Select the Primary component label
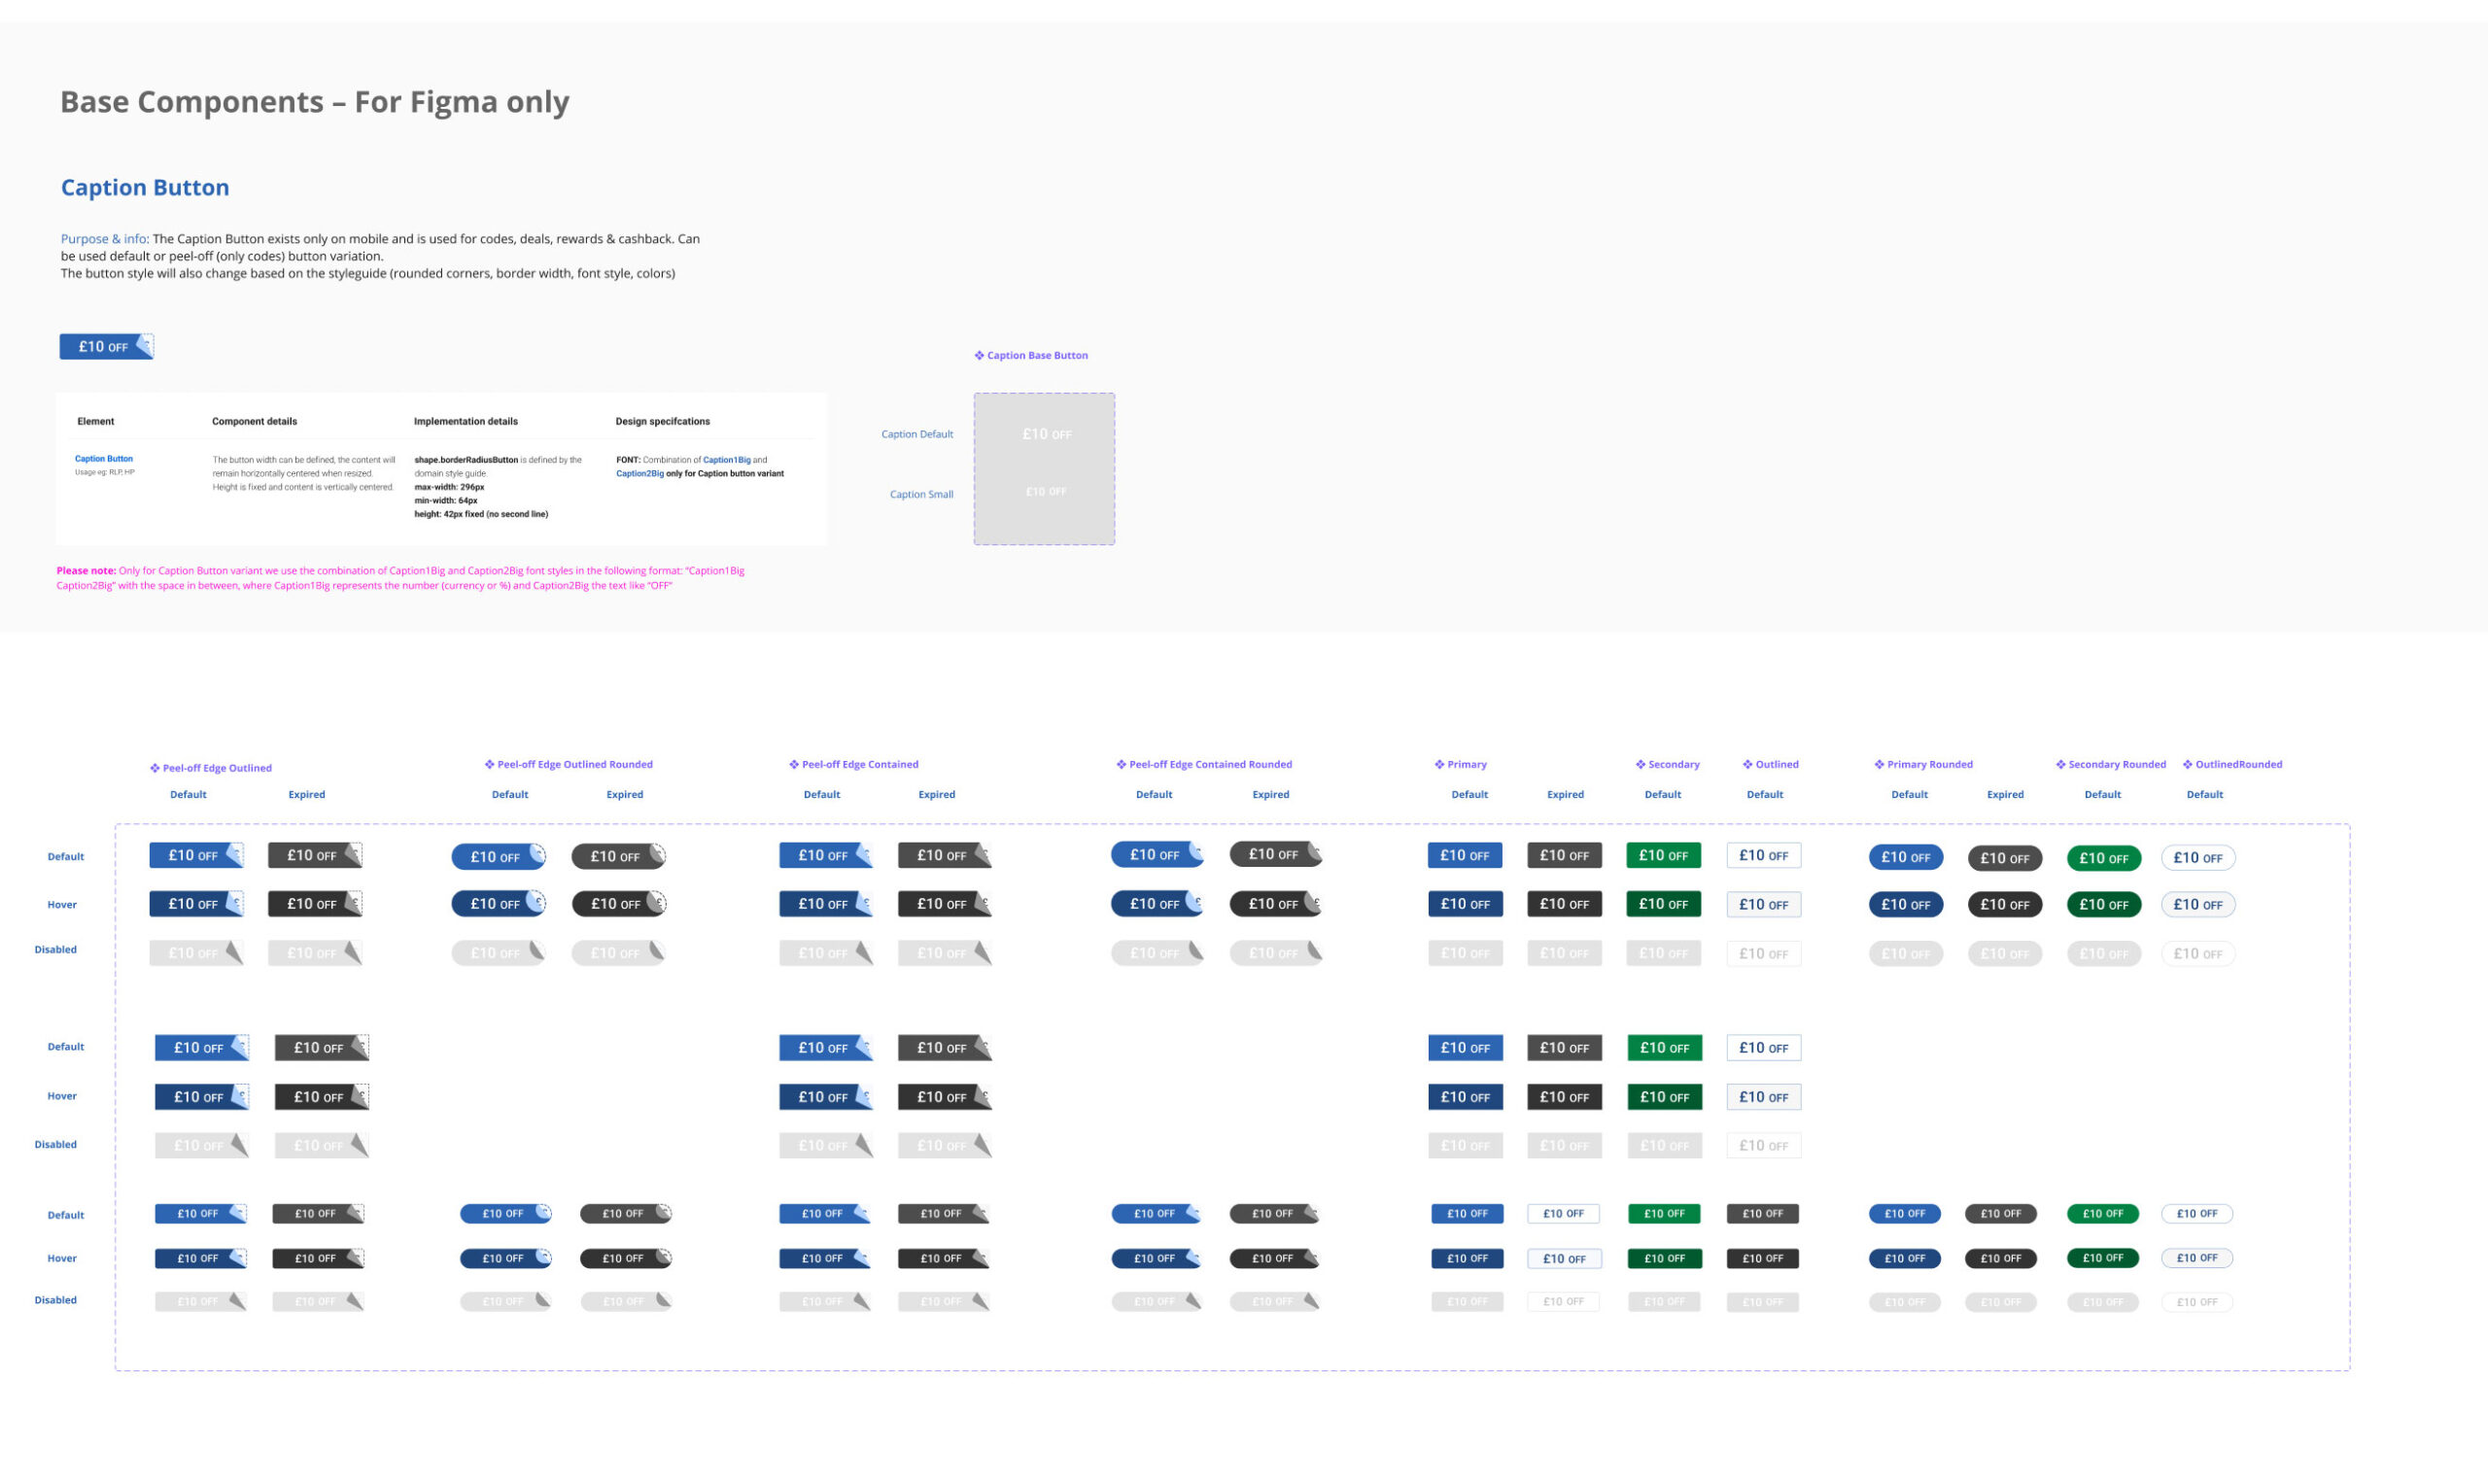Screen dimensions: 2488x1484 pyautogui.click(x=1467, y=764)
